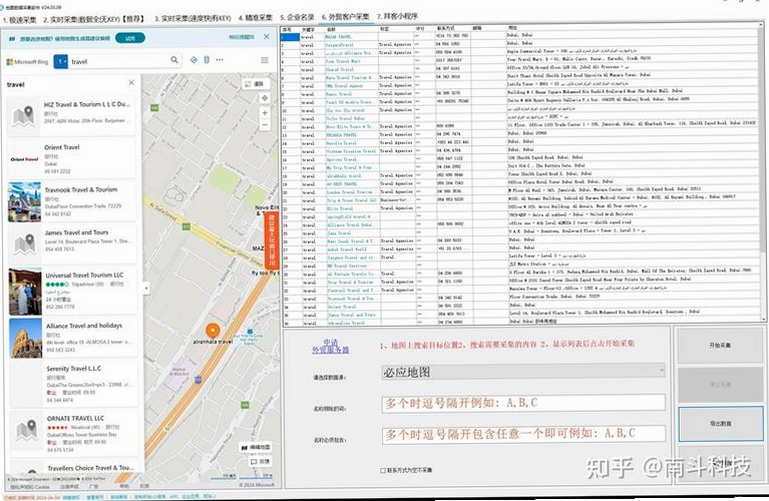Open the 必应地图 data source dropdown
Image resolution: width=769 pixels, height=501 pixels.
pyautogui.click(x=523, y=372)
